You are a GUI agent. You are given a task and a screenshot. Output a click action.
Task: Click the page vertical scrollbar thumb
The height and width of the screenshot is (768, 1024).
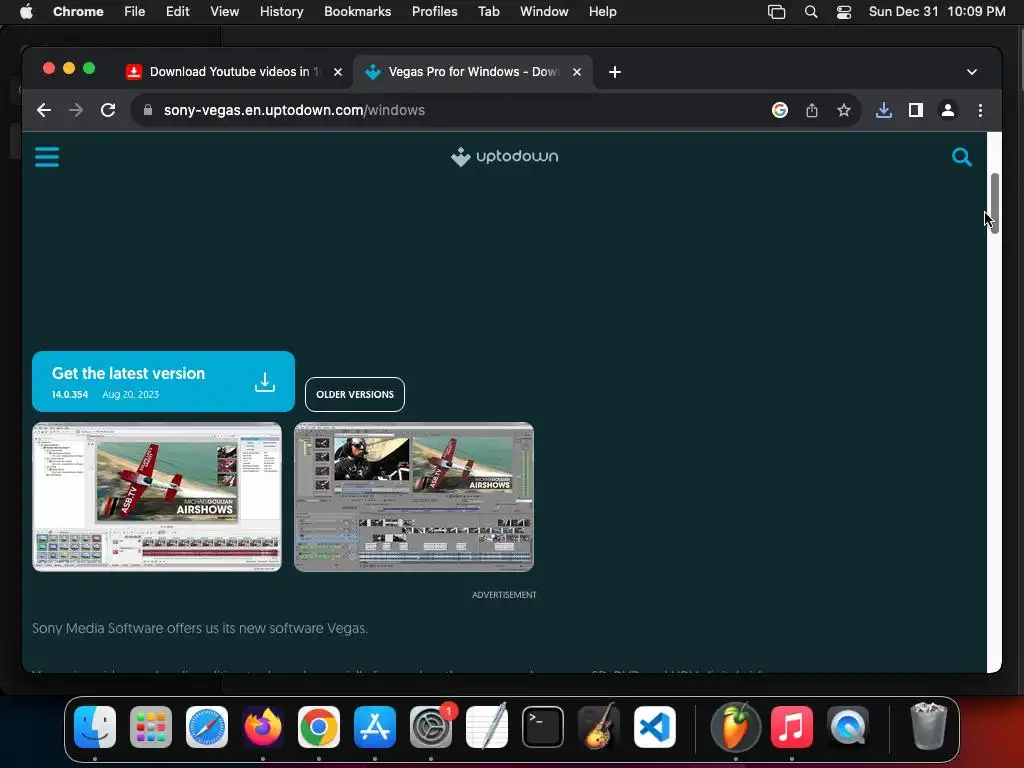tap(994, 202)
